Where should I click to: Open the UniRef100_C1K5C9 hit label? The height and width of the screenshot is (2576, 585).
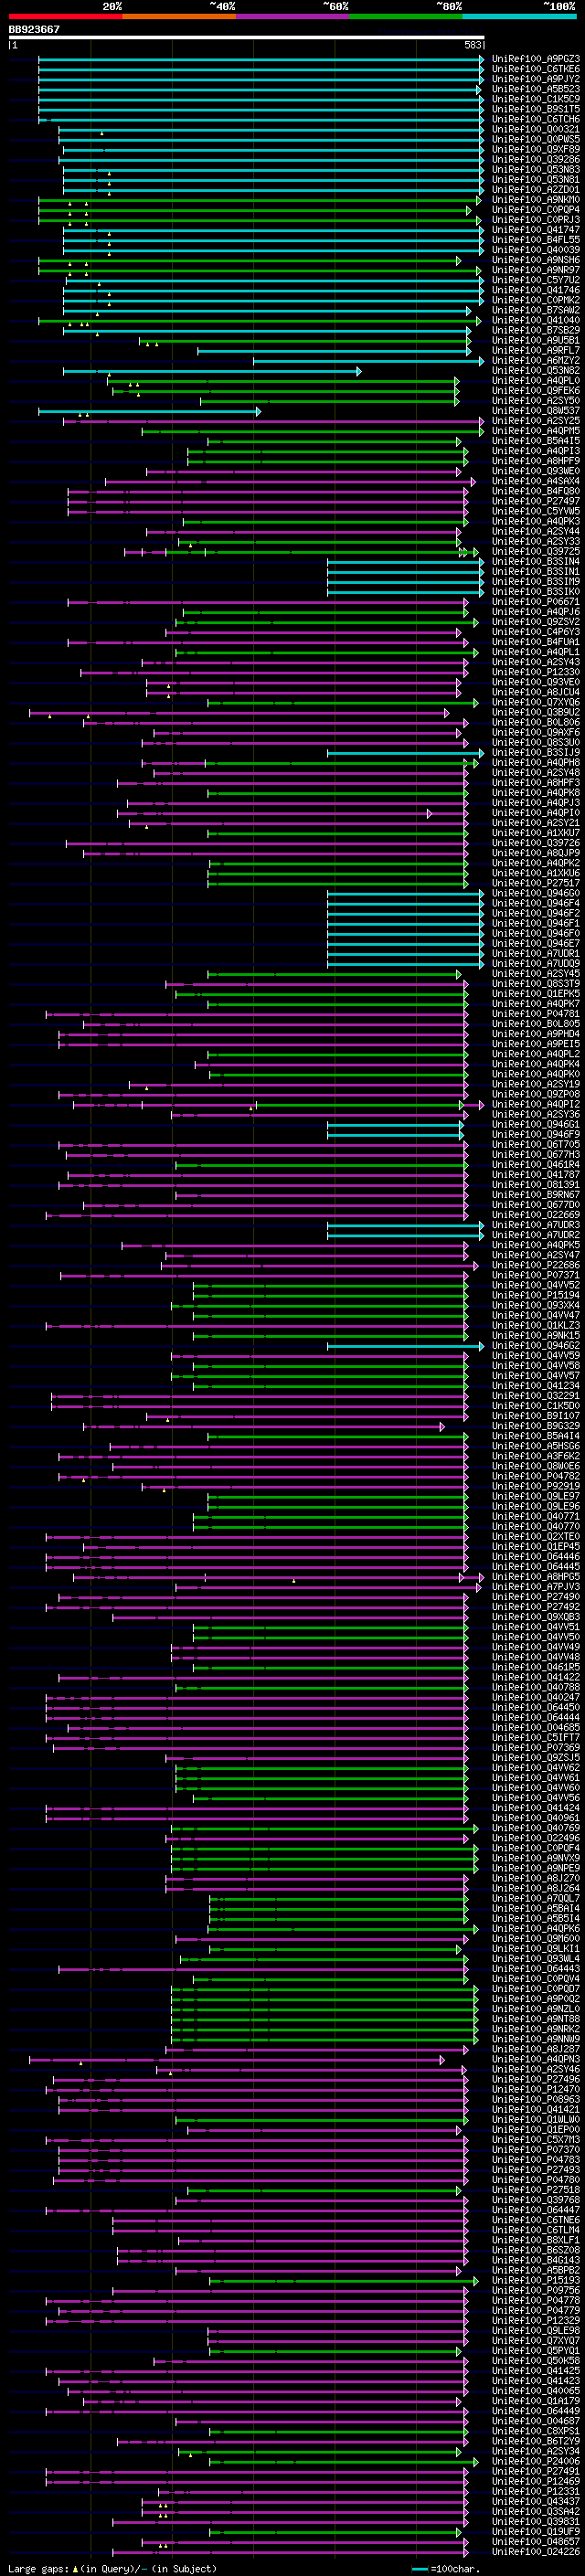536,99
